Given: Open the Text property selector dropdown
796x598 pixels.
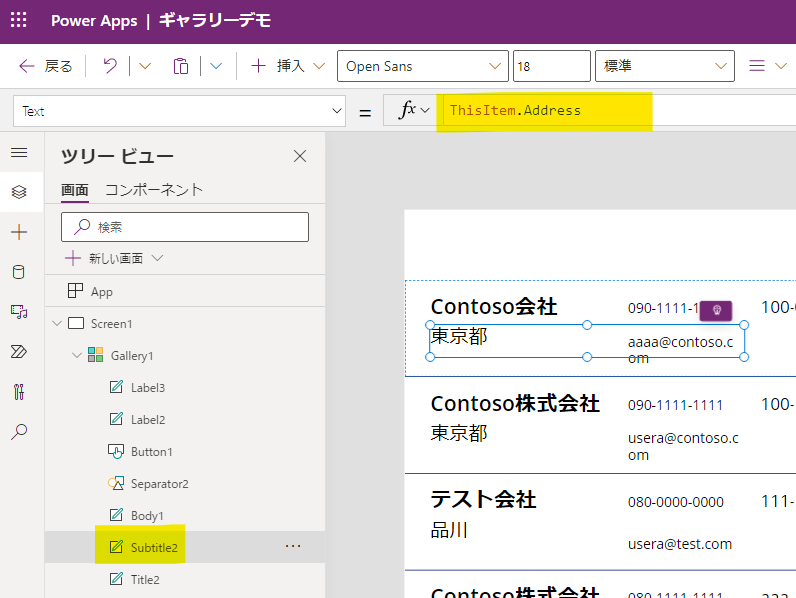Looking at the screenshot, I should tap(179, 111).
